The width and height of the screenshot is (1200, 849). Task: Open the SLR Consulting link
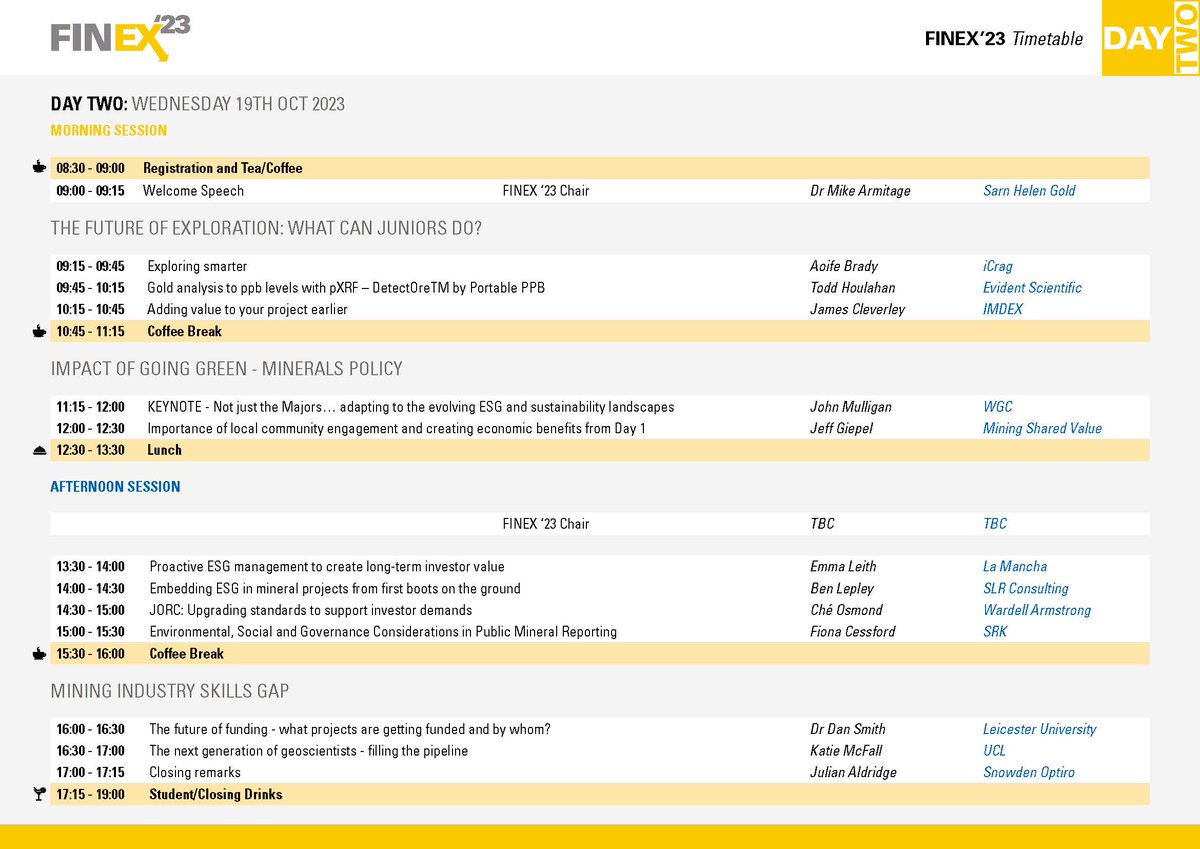[x=1026, y=589]
